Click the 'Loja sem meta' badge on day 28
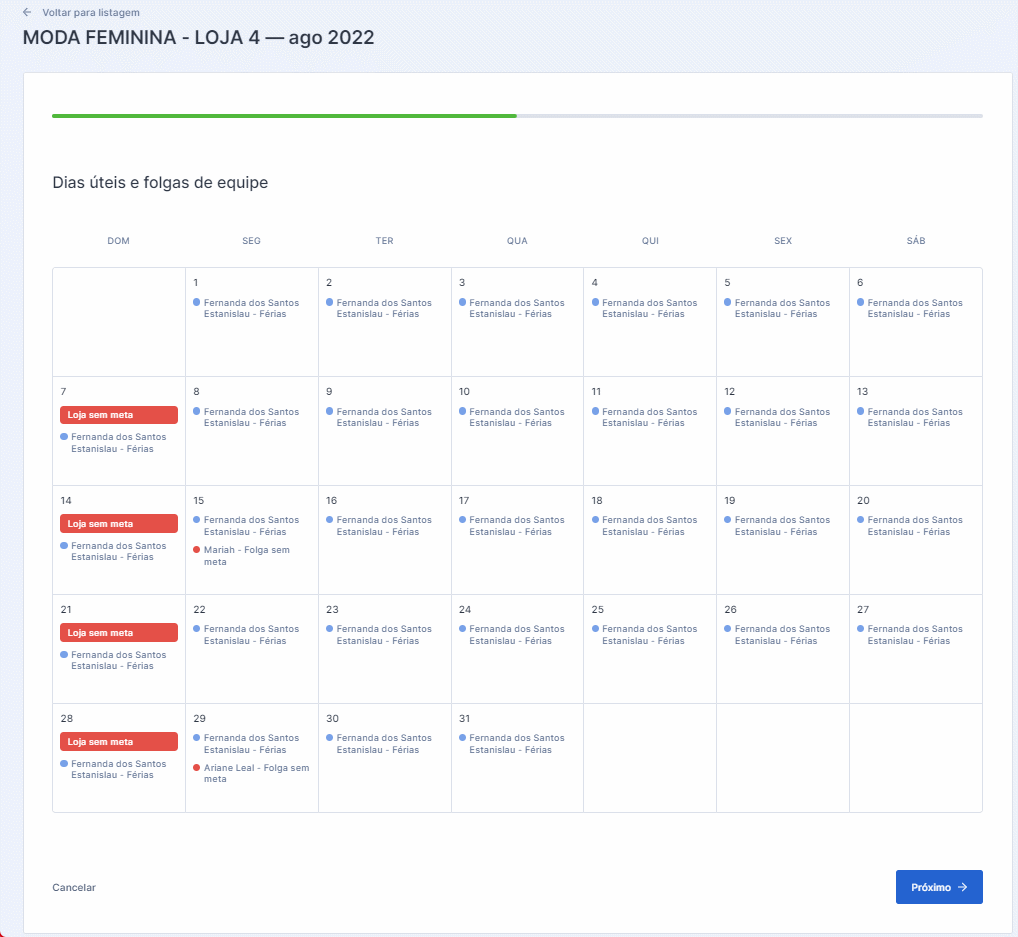1018x937 pixels. tap(119, 742)
